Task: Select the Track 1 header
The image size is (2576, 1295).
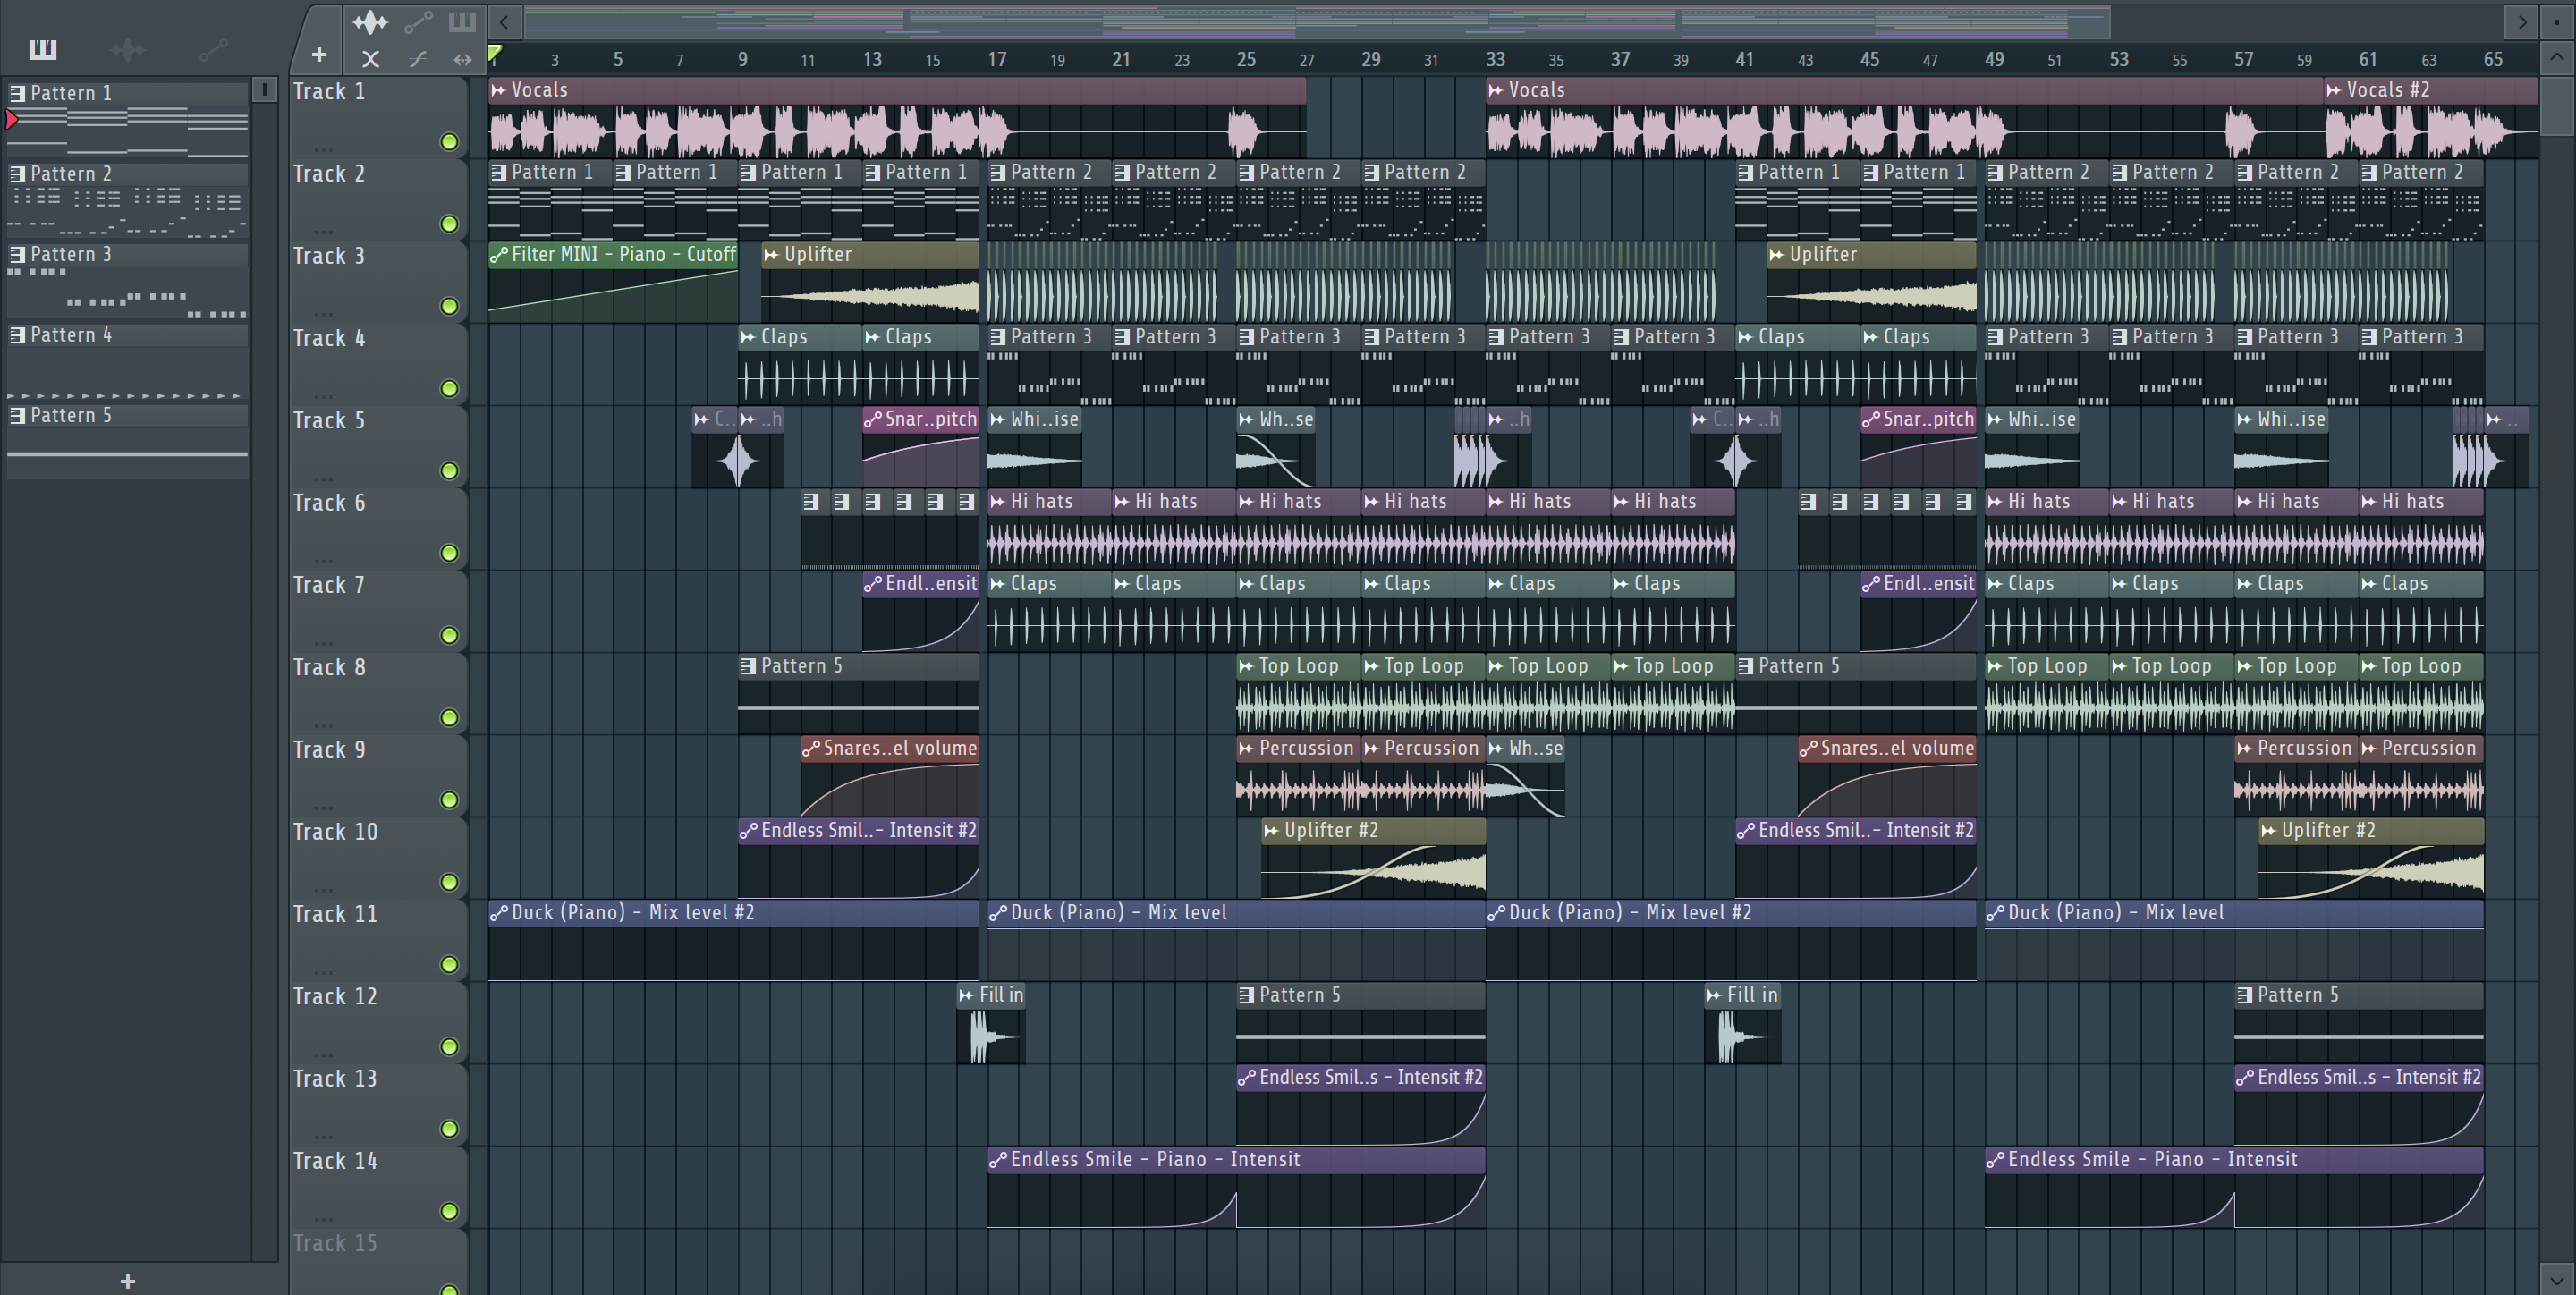Action: click(x=378, y=117)
